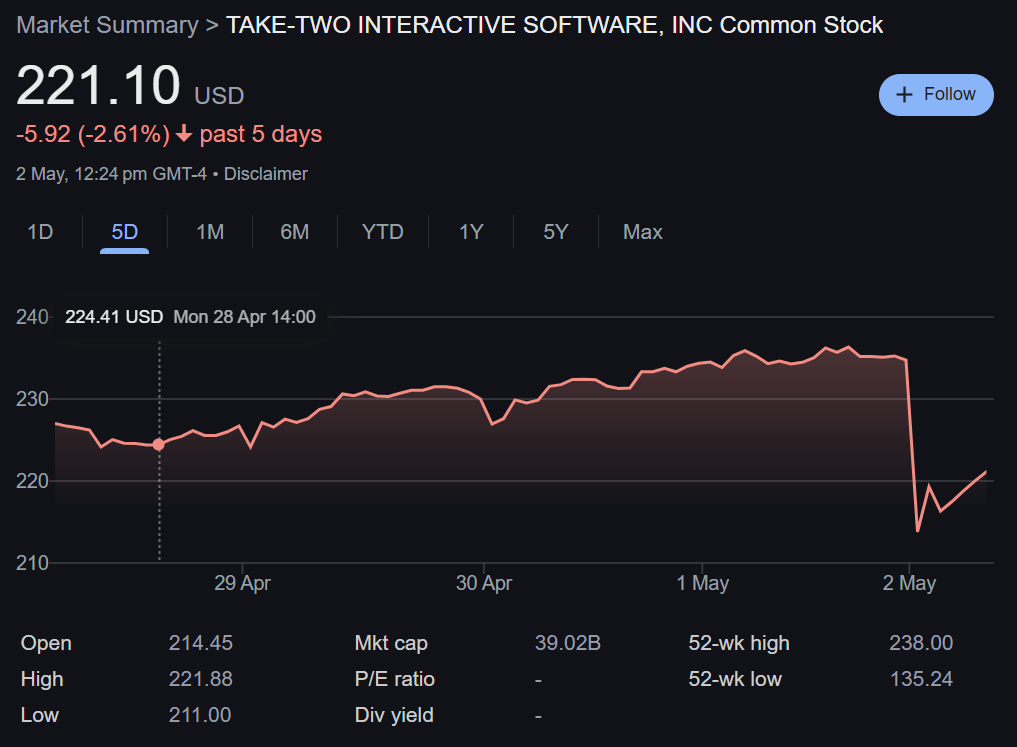This screenshot has height=747, width=1017.
Task: View the Max chart range
Action: 642,232
